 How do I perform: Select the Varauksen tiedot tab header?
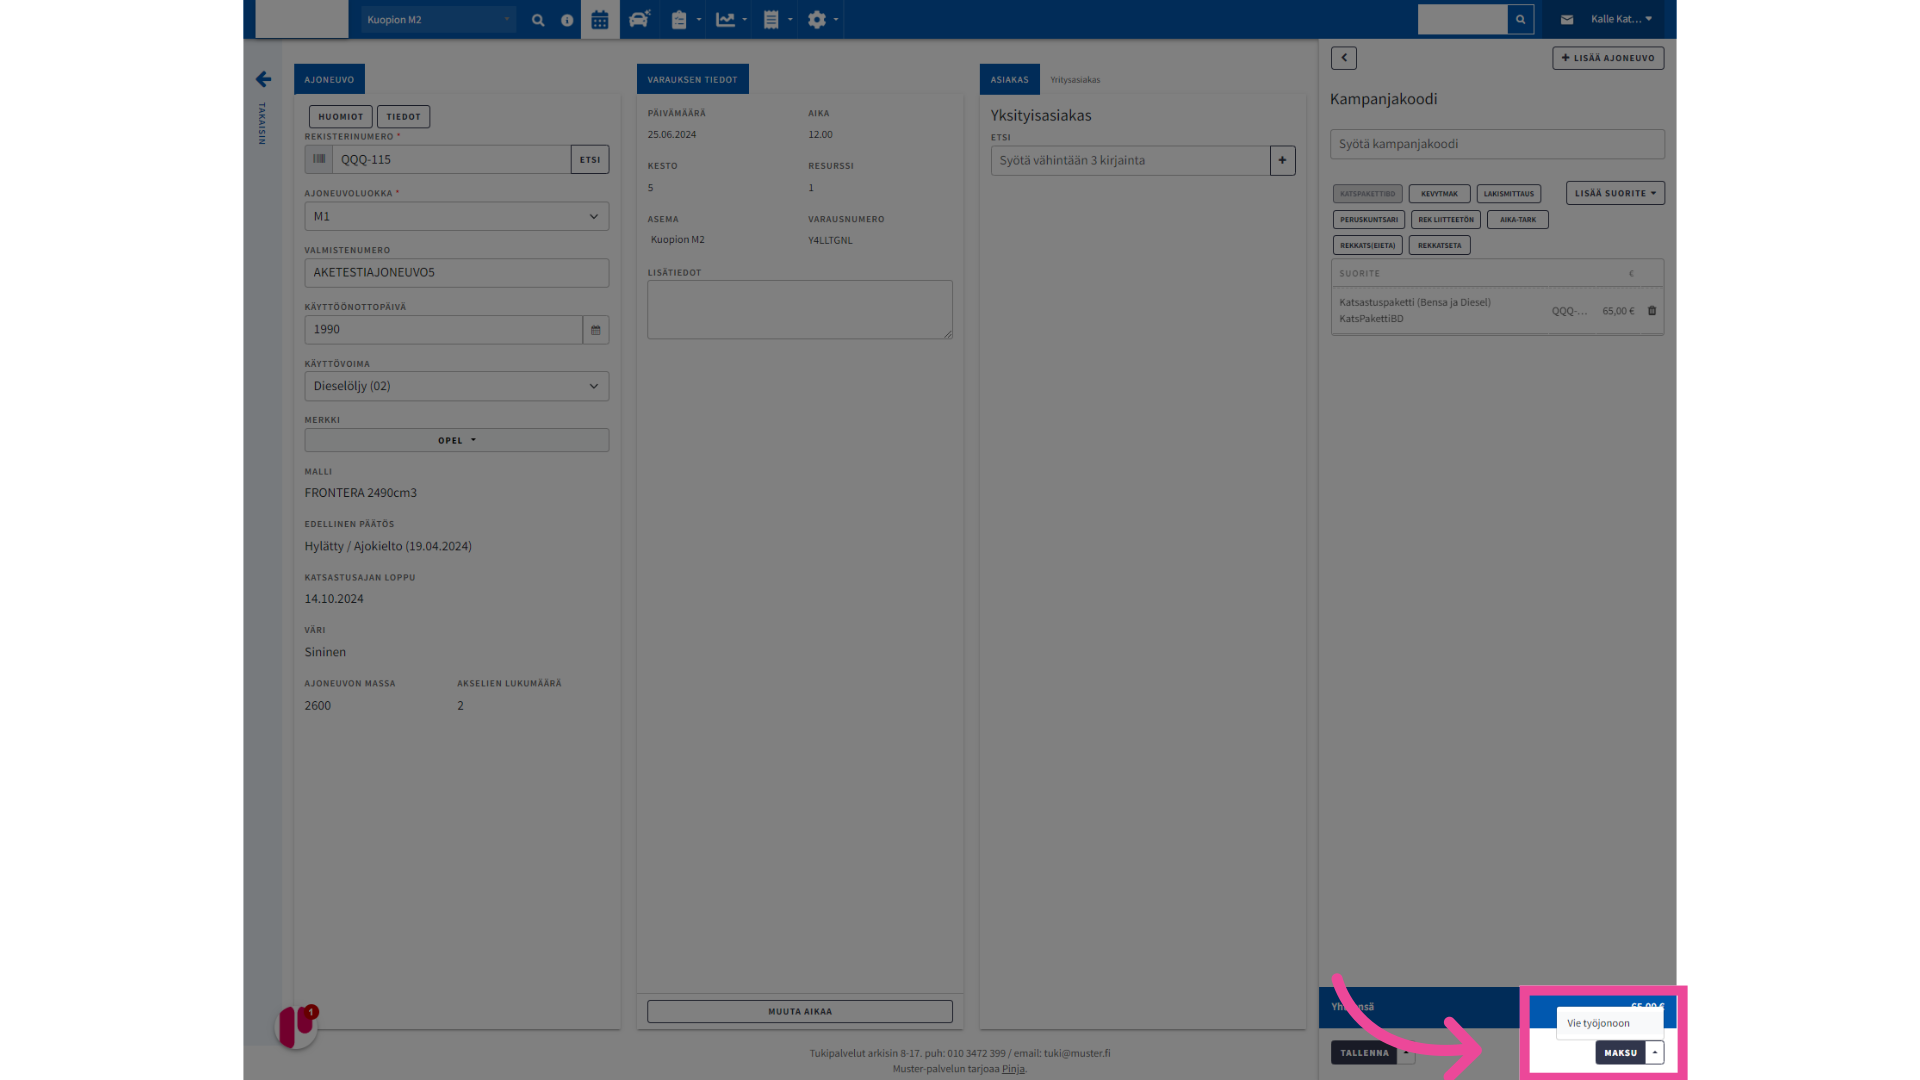pos(692,79)
